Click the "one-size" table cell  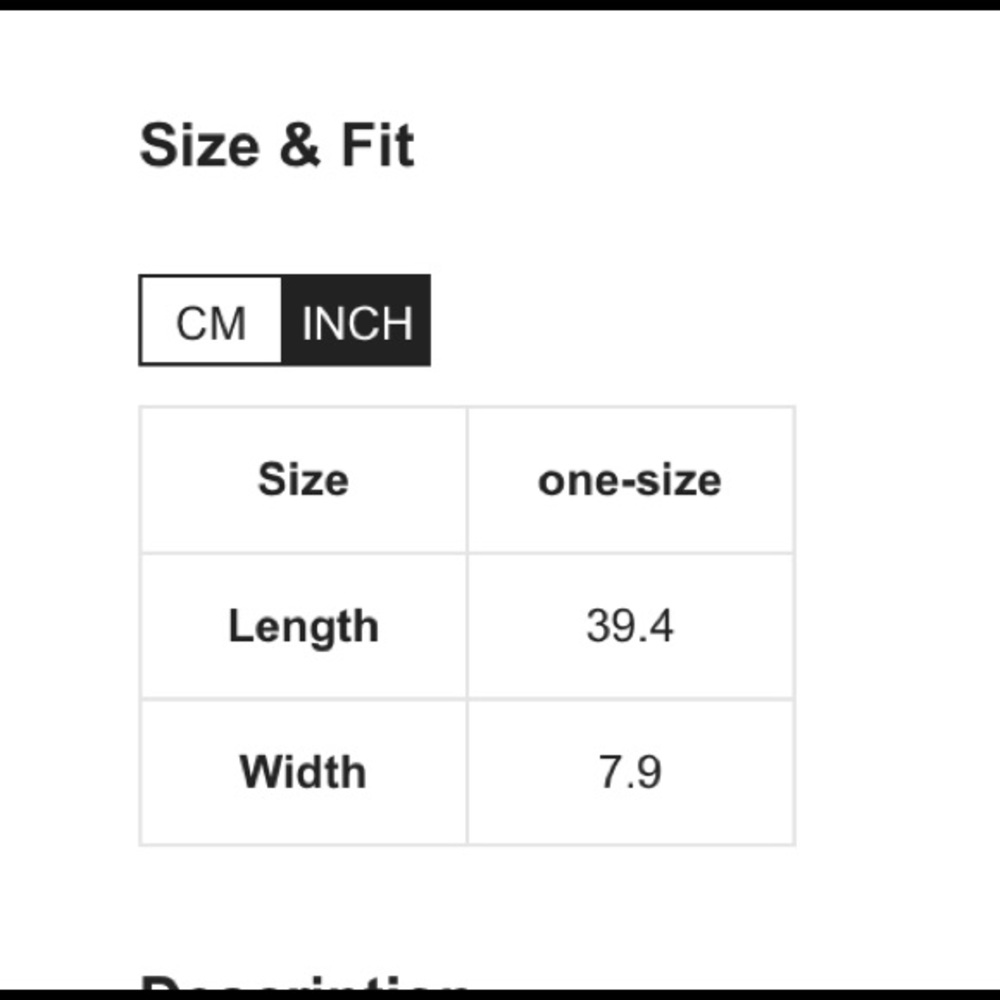click(x=630, y=480)
